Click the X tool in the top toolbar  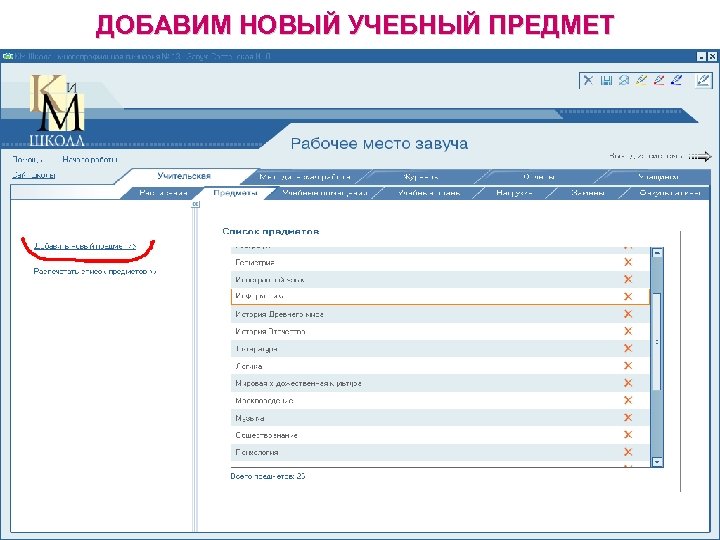pyautogui.click(x=588, y=81)
